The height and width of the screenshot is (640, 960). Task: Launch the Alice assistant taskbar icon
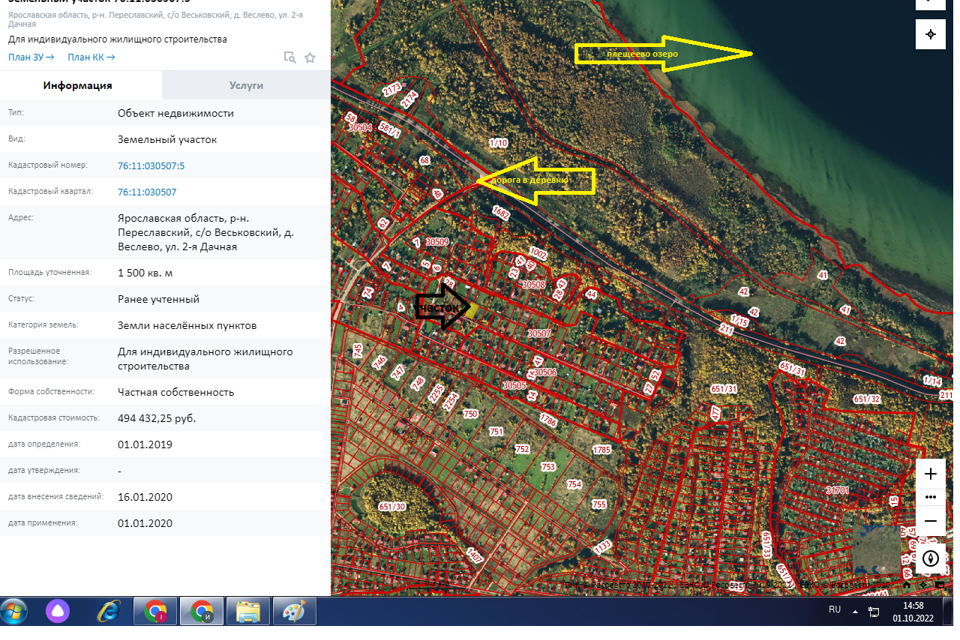point(59,610)
